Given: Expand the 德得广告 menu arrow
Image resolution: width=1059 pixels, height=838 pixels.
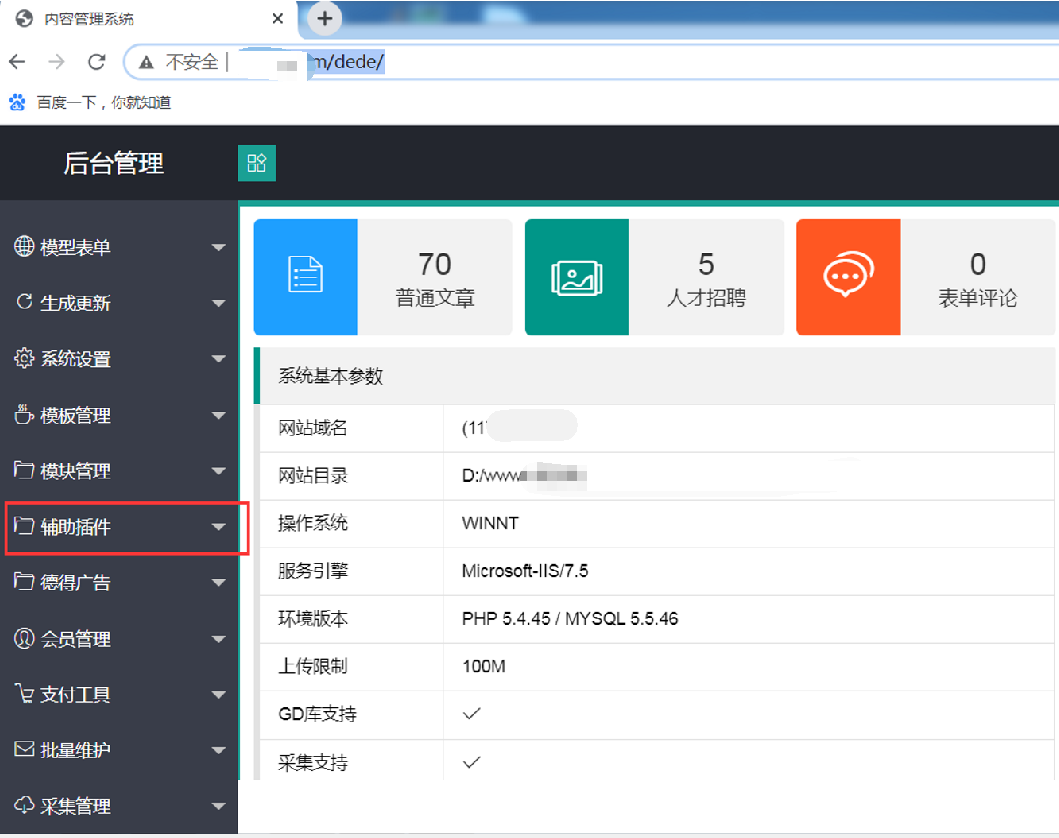Looking at the screenshot, I should coord(218,582).
